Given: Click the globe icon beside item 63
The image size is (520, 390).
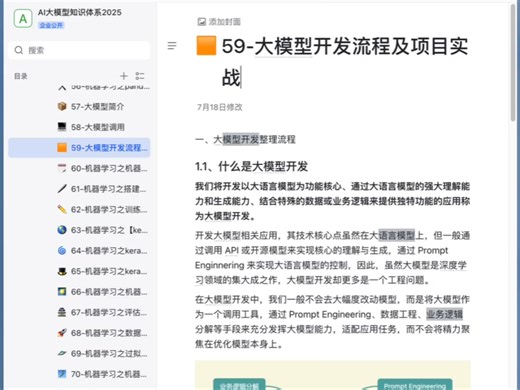Looking at the screenshot, I should coord(62,230).
